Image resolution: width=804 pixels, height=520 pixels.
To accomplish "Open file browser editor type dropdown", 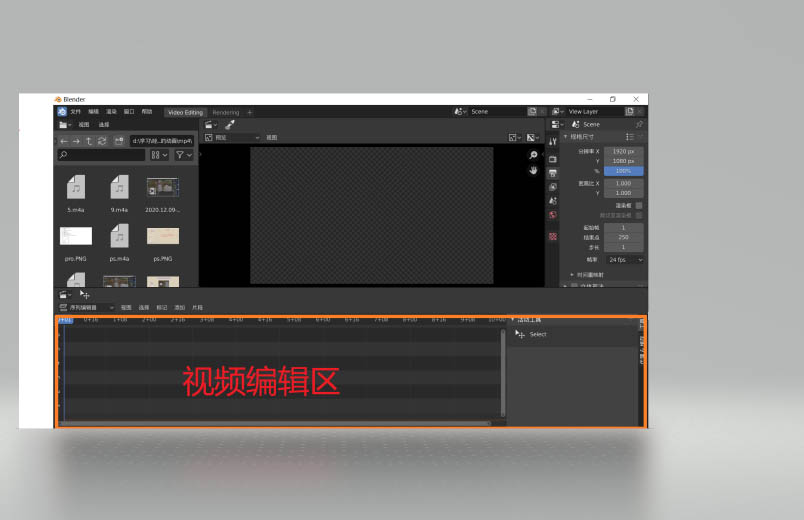I will click(x=65, y=125).
